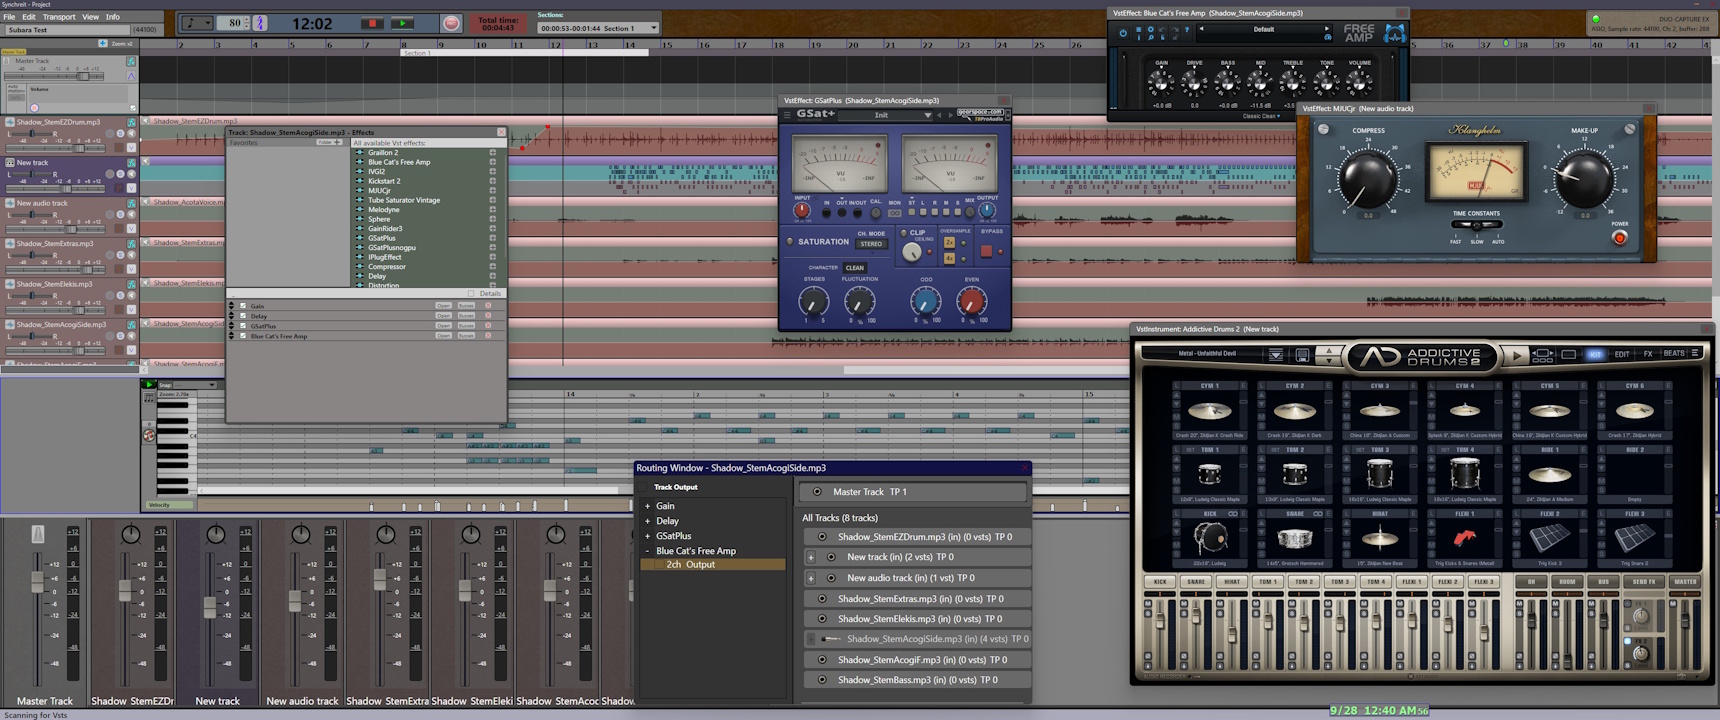Open the View menu
1720x720 pixels.
[x=90, y=17]
